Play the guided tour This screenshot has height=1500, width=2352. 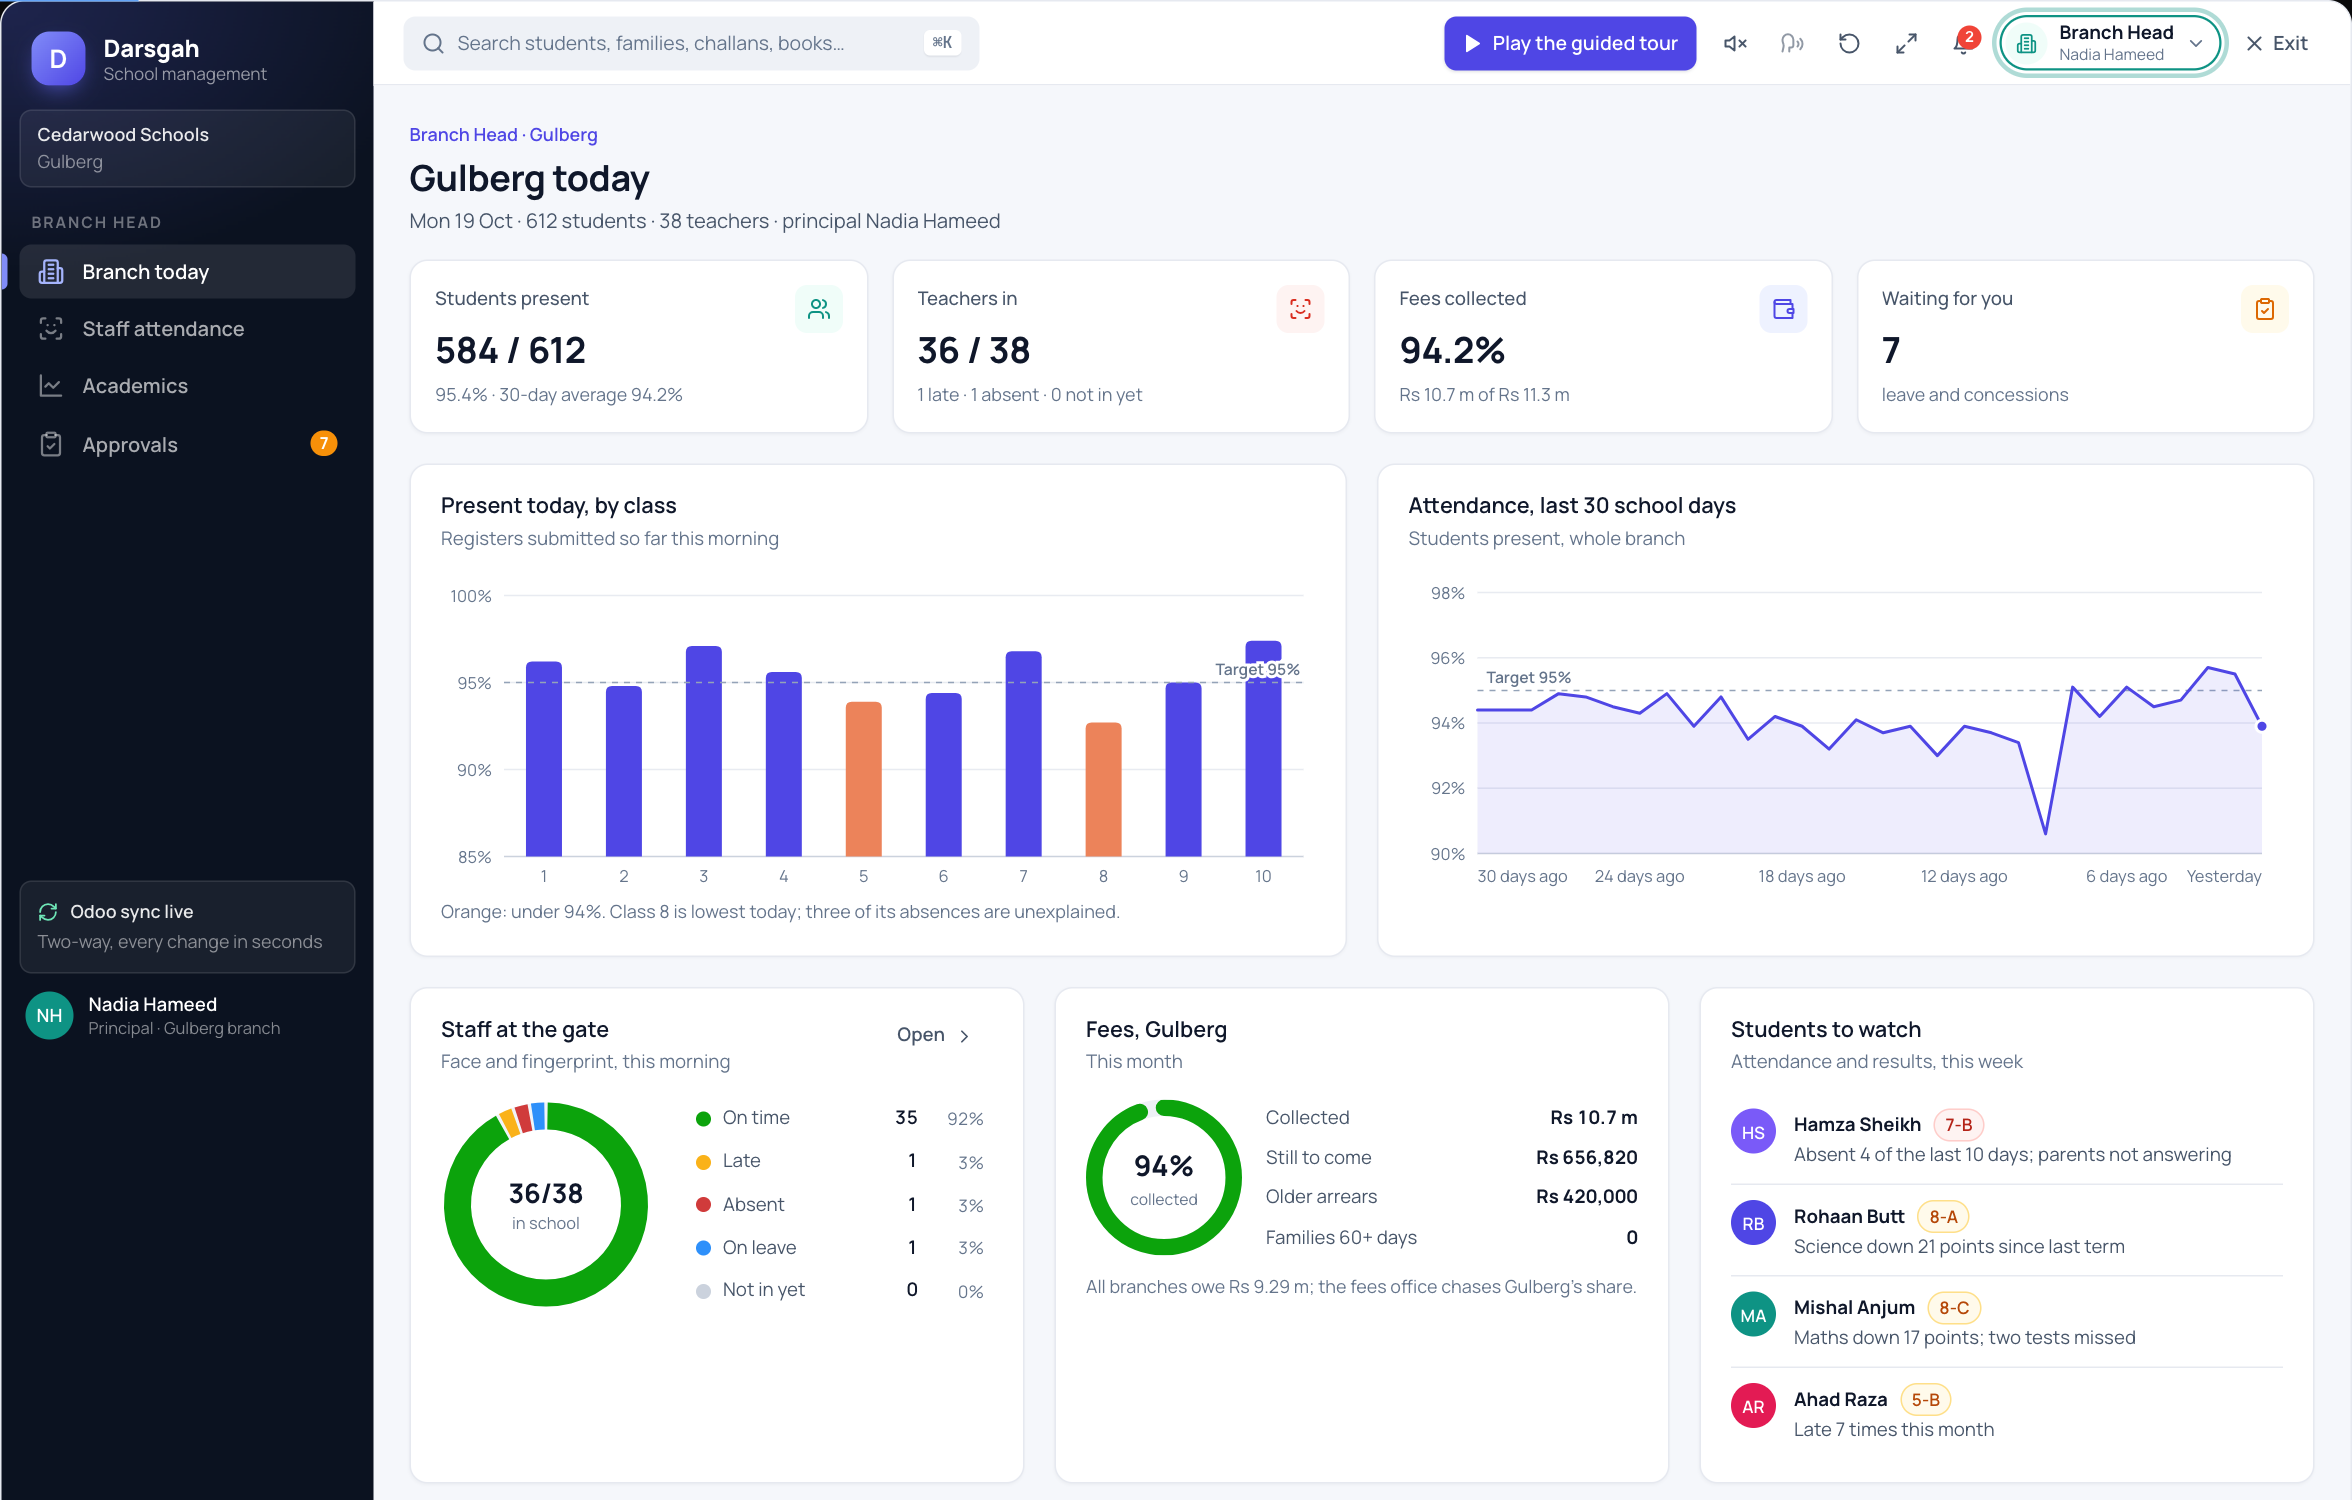1570,43
